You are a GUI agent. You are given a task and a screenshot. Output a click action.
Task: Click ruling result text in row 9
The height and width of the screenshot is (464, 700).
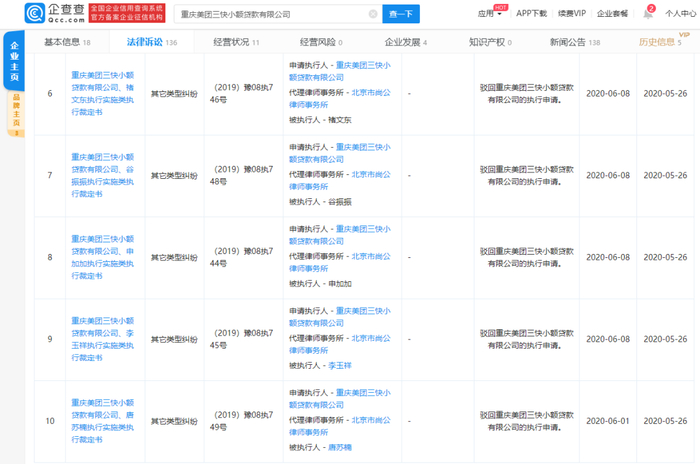(526, 339)
